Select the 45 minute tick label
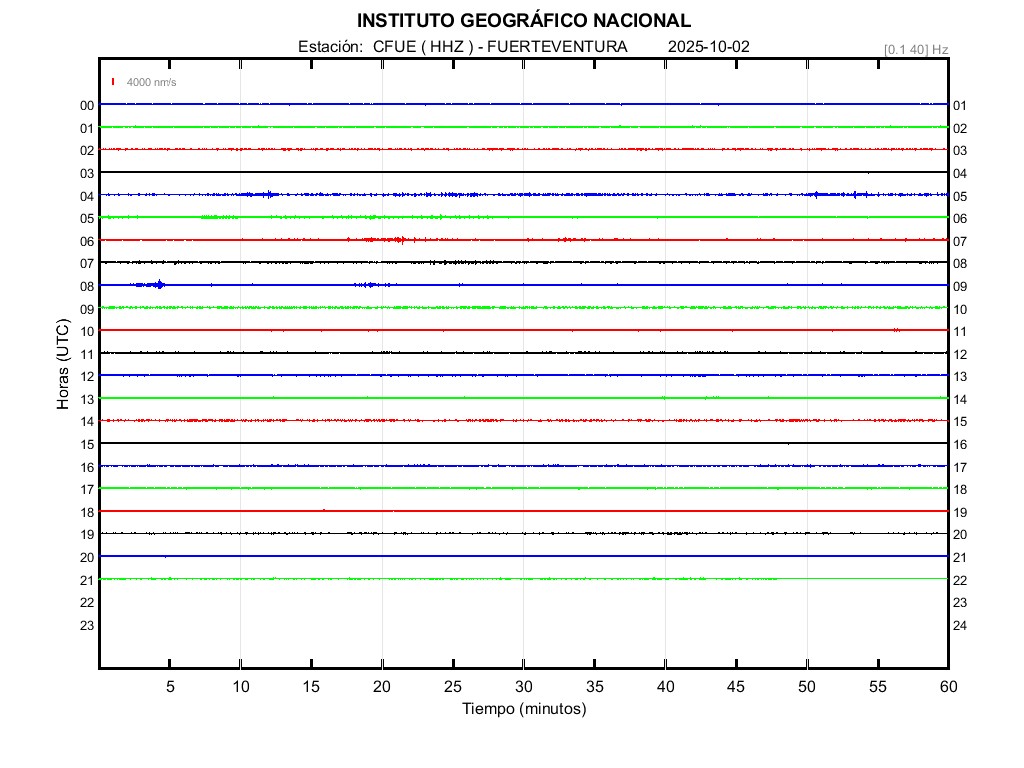This screenshot has width=1024, height=768. (x=736, y=686)
